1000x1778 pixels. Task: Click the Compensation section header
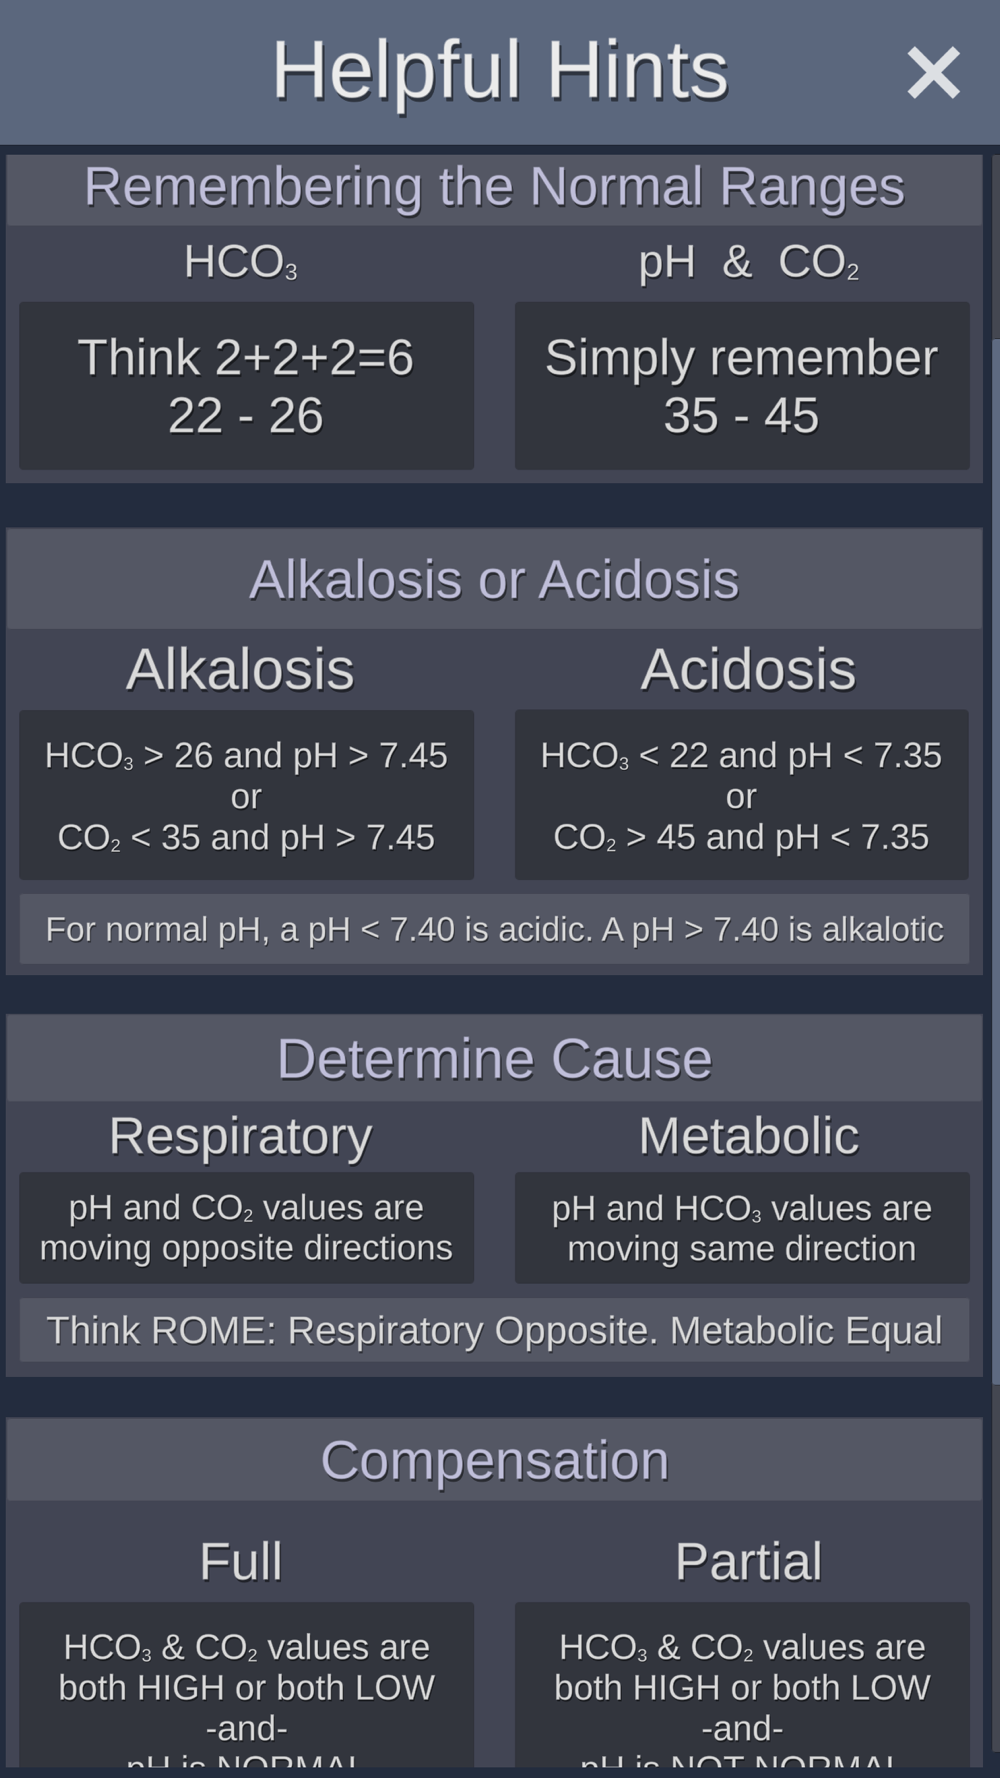point(494,1460)
